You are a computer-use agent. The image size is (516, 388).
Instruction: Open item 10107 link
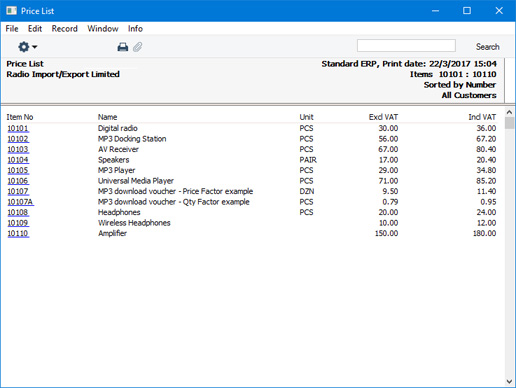click(x=18, y=191)
